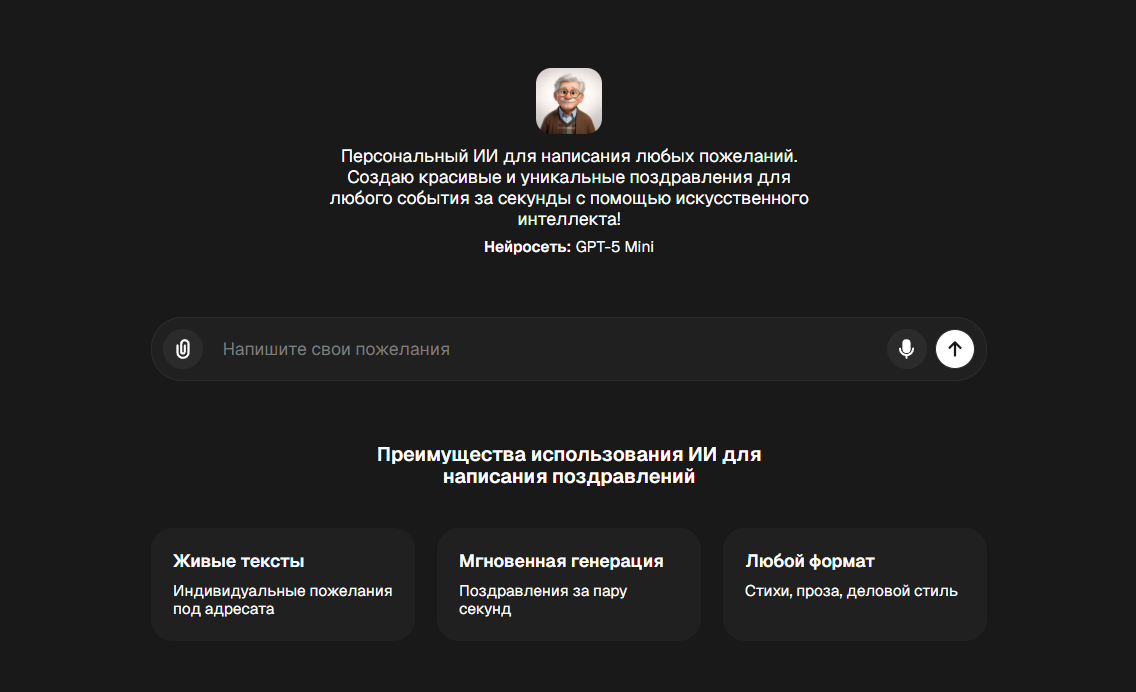This screenshot has width=1136, height=692.
Task: Select the "Мгновенная генерация" card title
Action: click(x=561, y=561)
